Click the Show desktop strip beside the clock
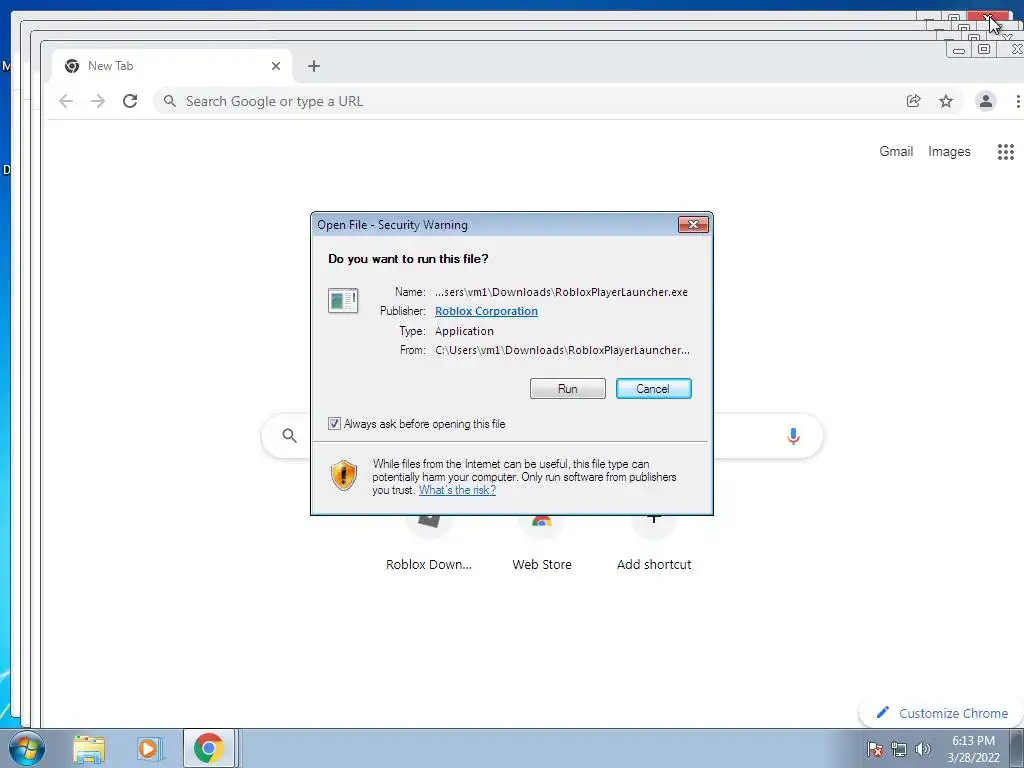Viewport: 1024px width, 768px height. click(1017, 748)
